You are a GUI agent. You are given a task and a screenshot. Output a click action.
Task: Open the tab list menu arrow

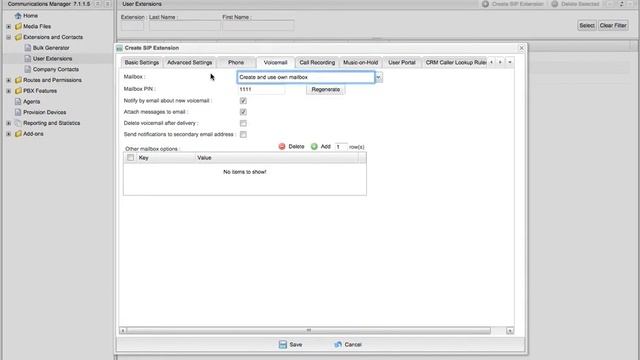point(510,62)
